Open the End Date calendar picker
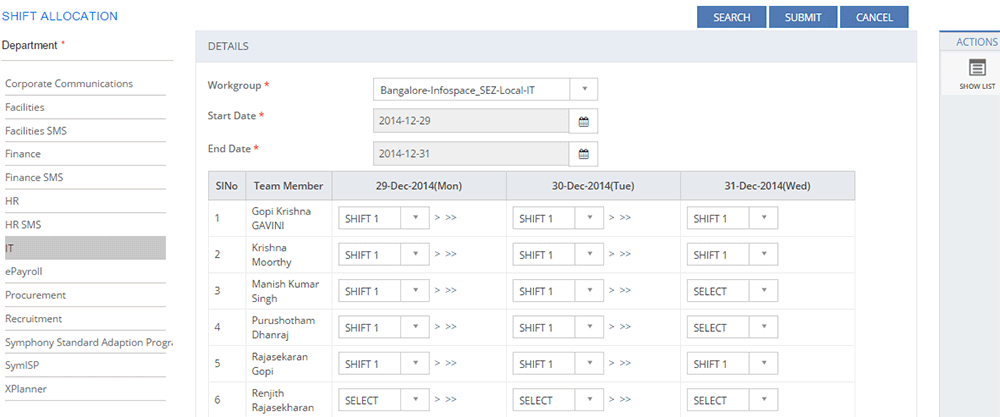The width and height of the screenshot is (1000, 417). click(x=584, y=154)
